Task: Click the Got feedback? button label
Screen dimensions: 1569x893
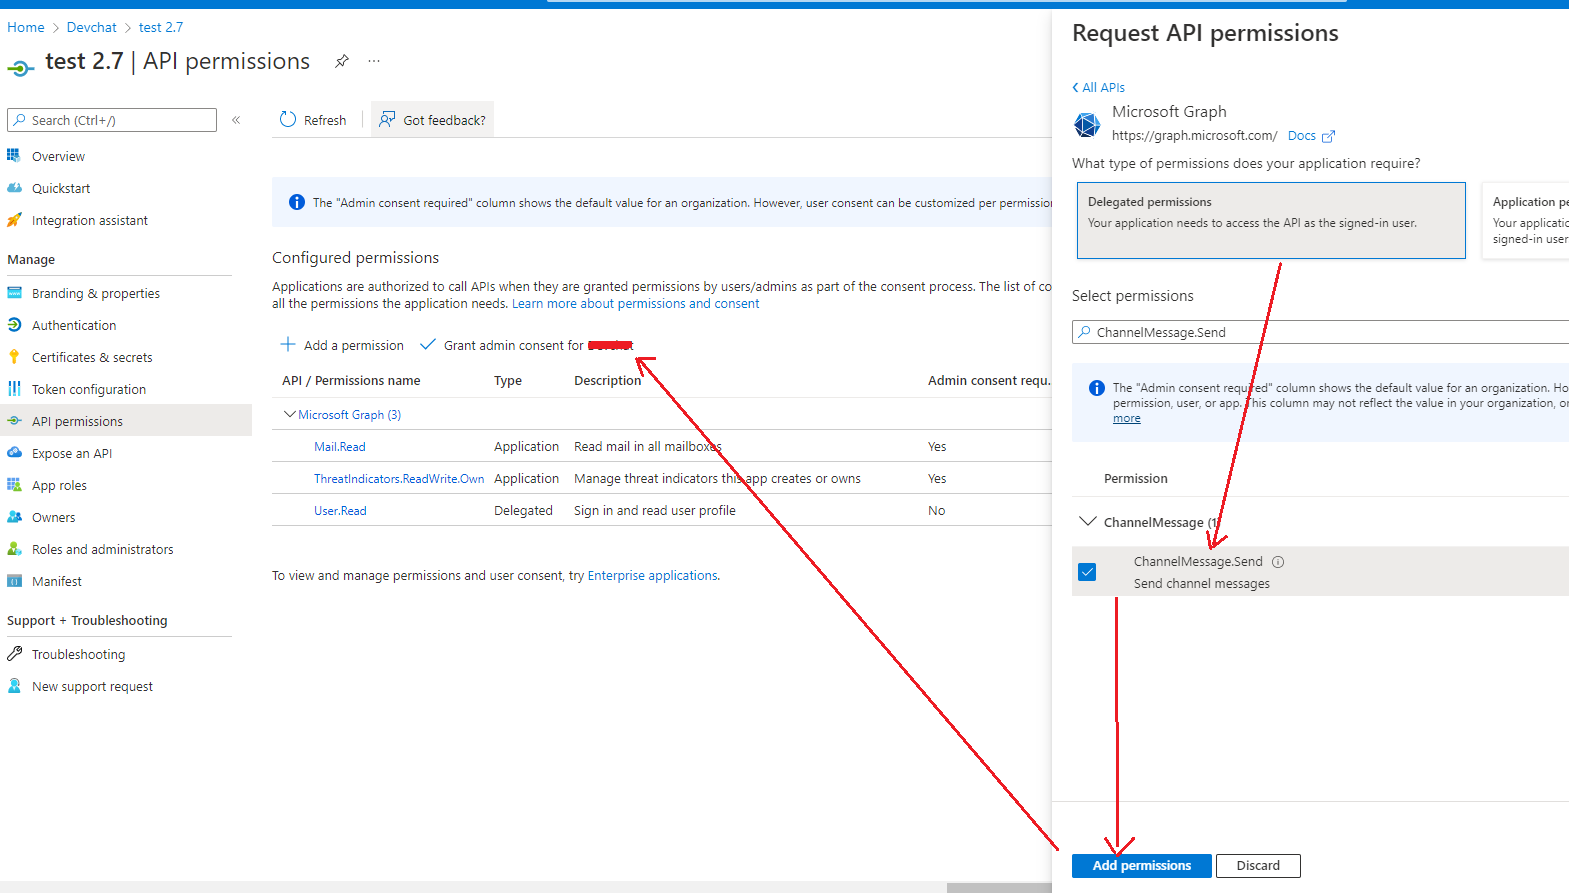Action: click(x=444, y=120)
